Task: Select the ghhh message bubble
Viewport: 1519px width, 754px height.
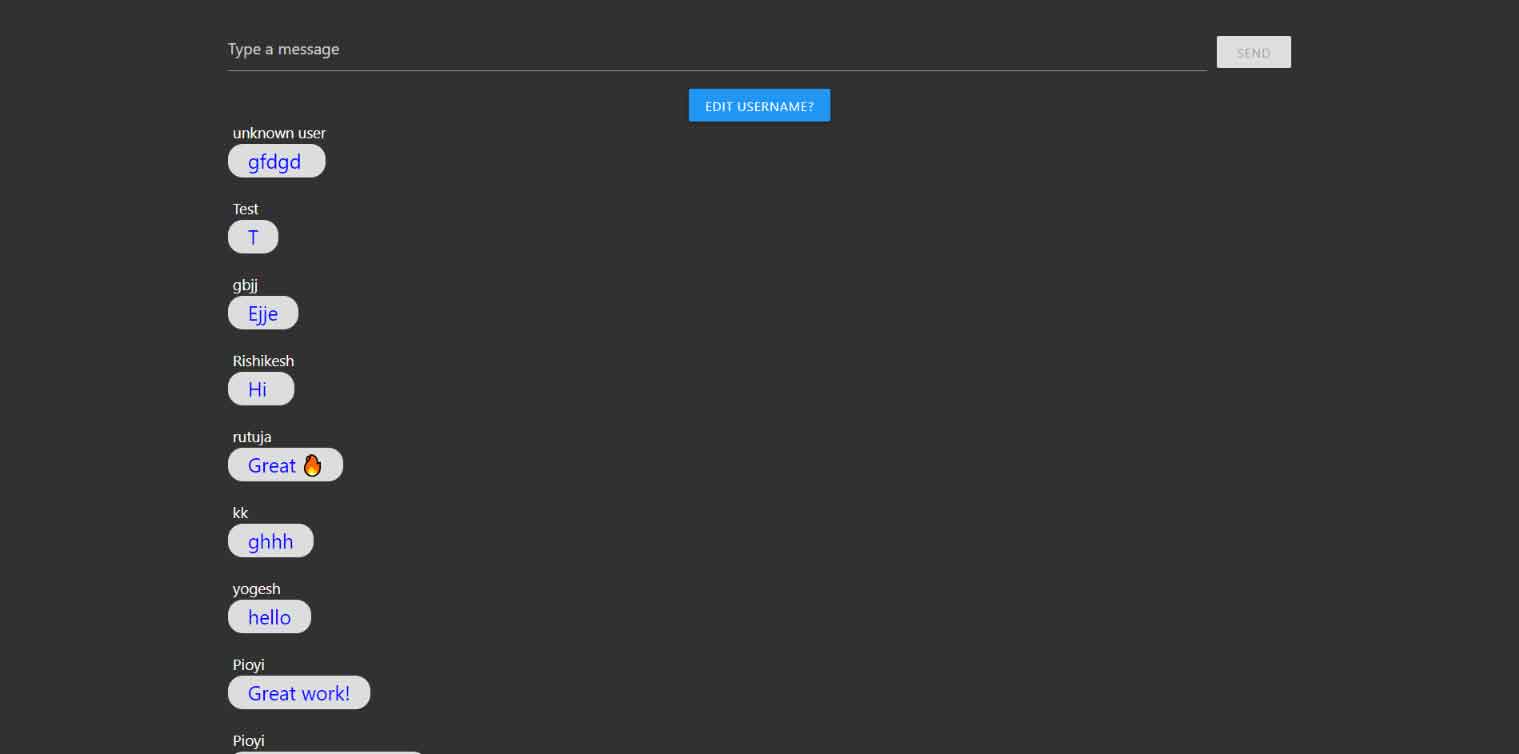Action: point(271,541)
